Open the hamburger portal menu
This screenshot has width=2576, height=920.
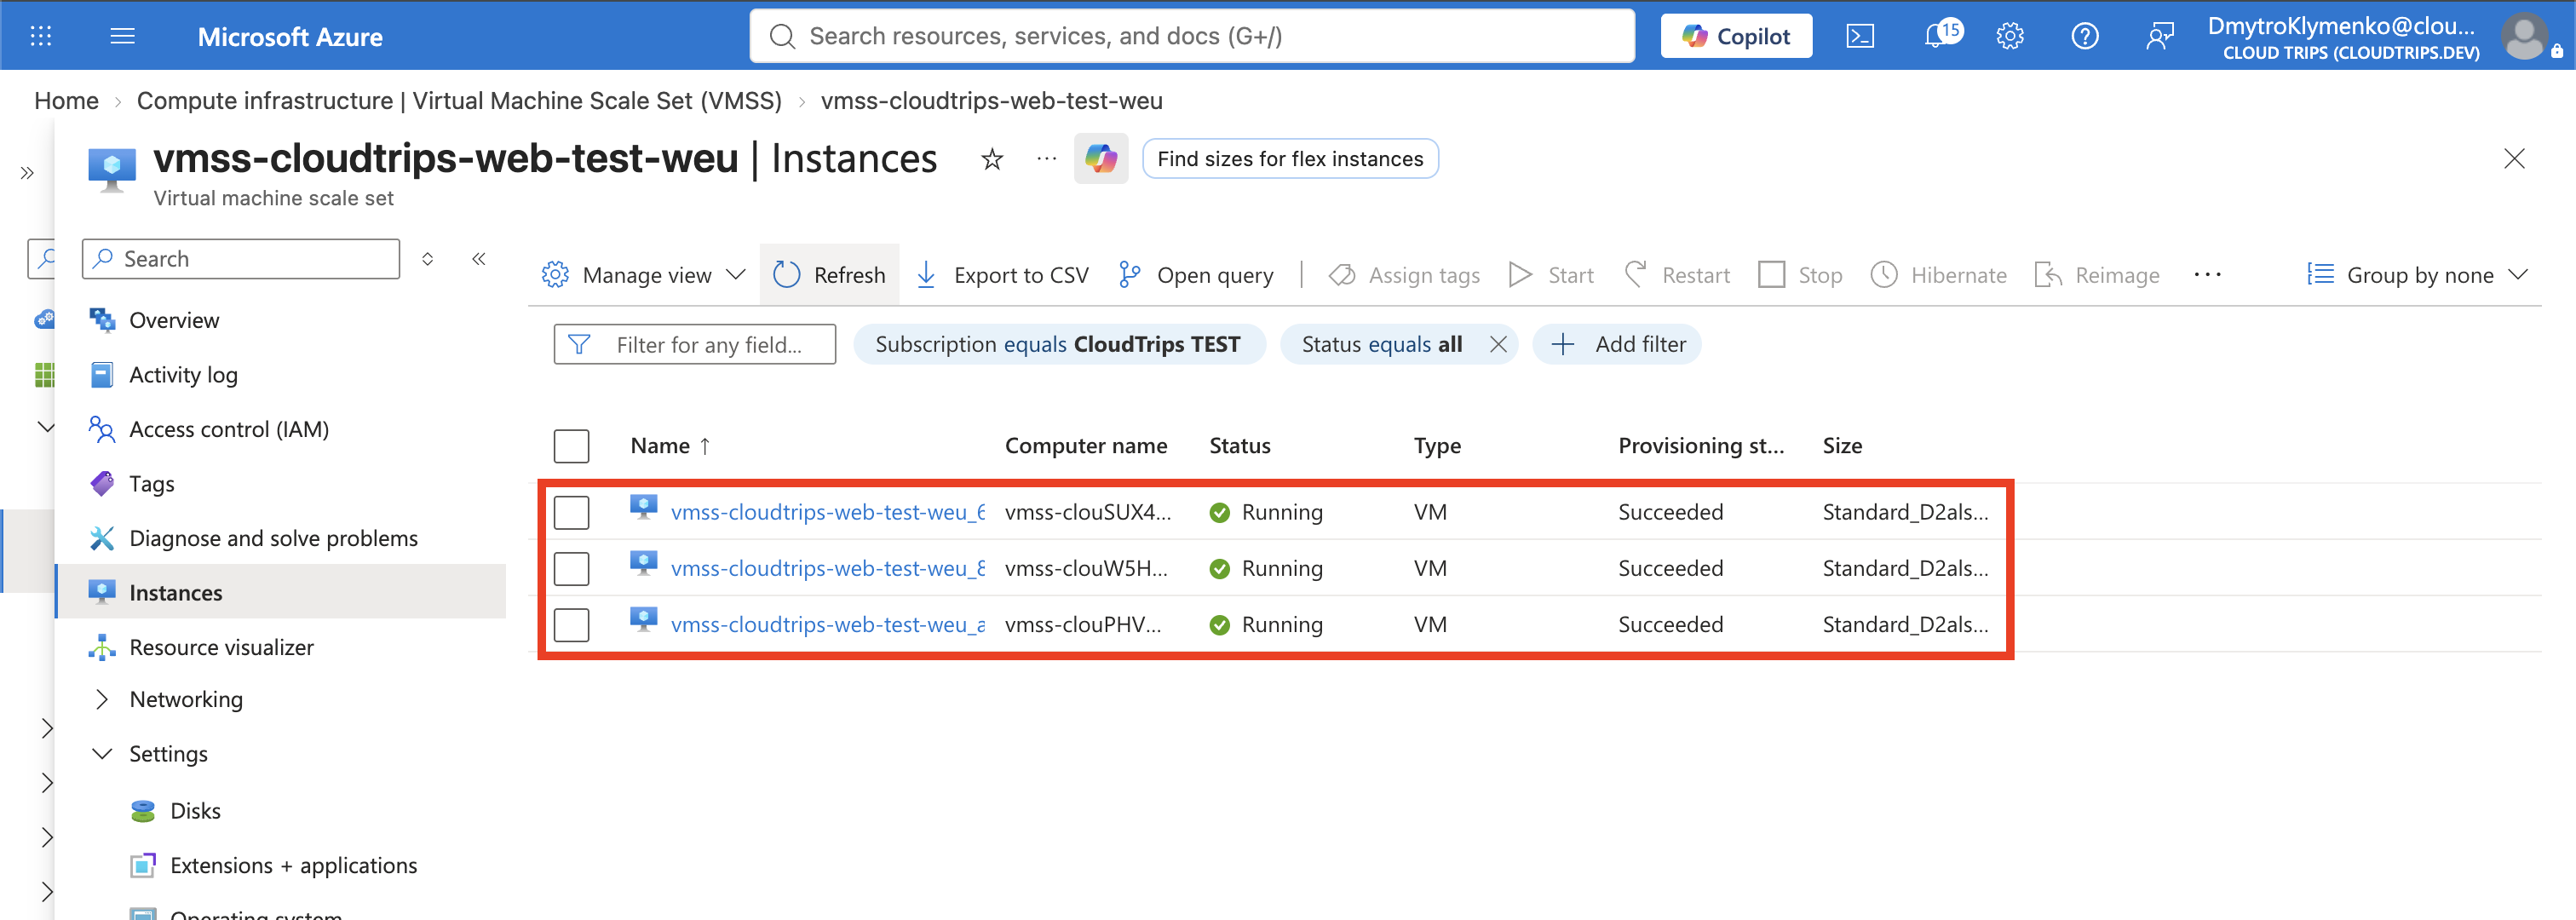click(122, 36)
